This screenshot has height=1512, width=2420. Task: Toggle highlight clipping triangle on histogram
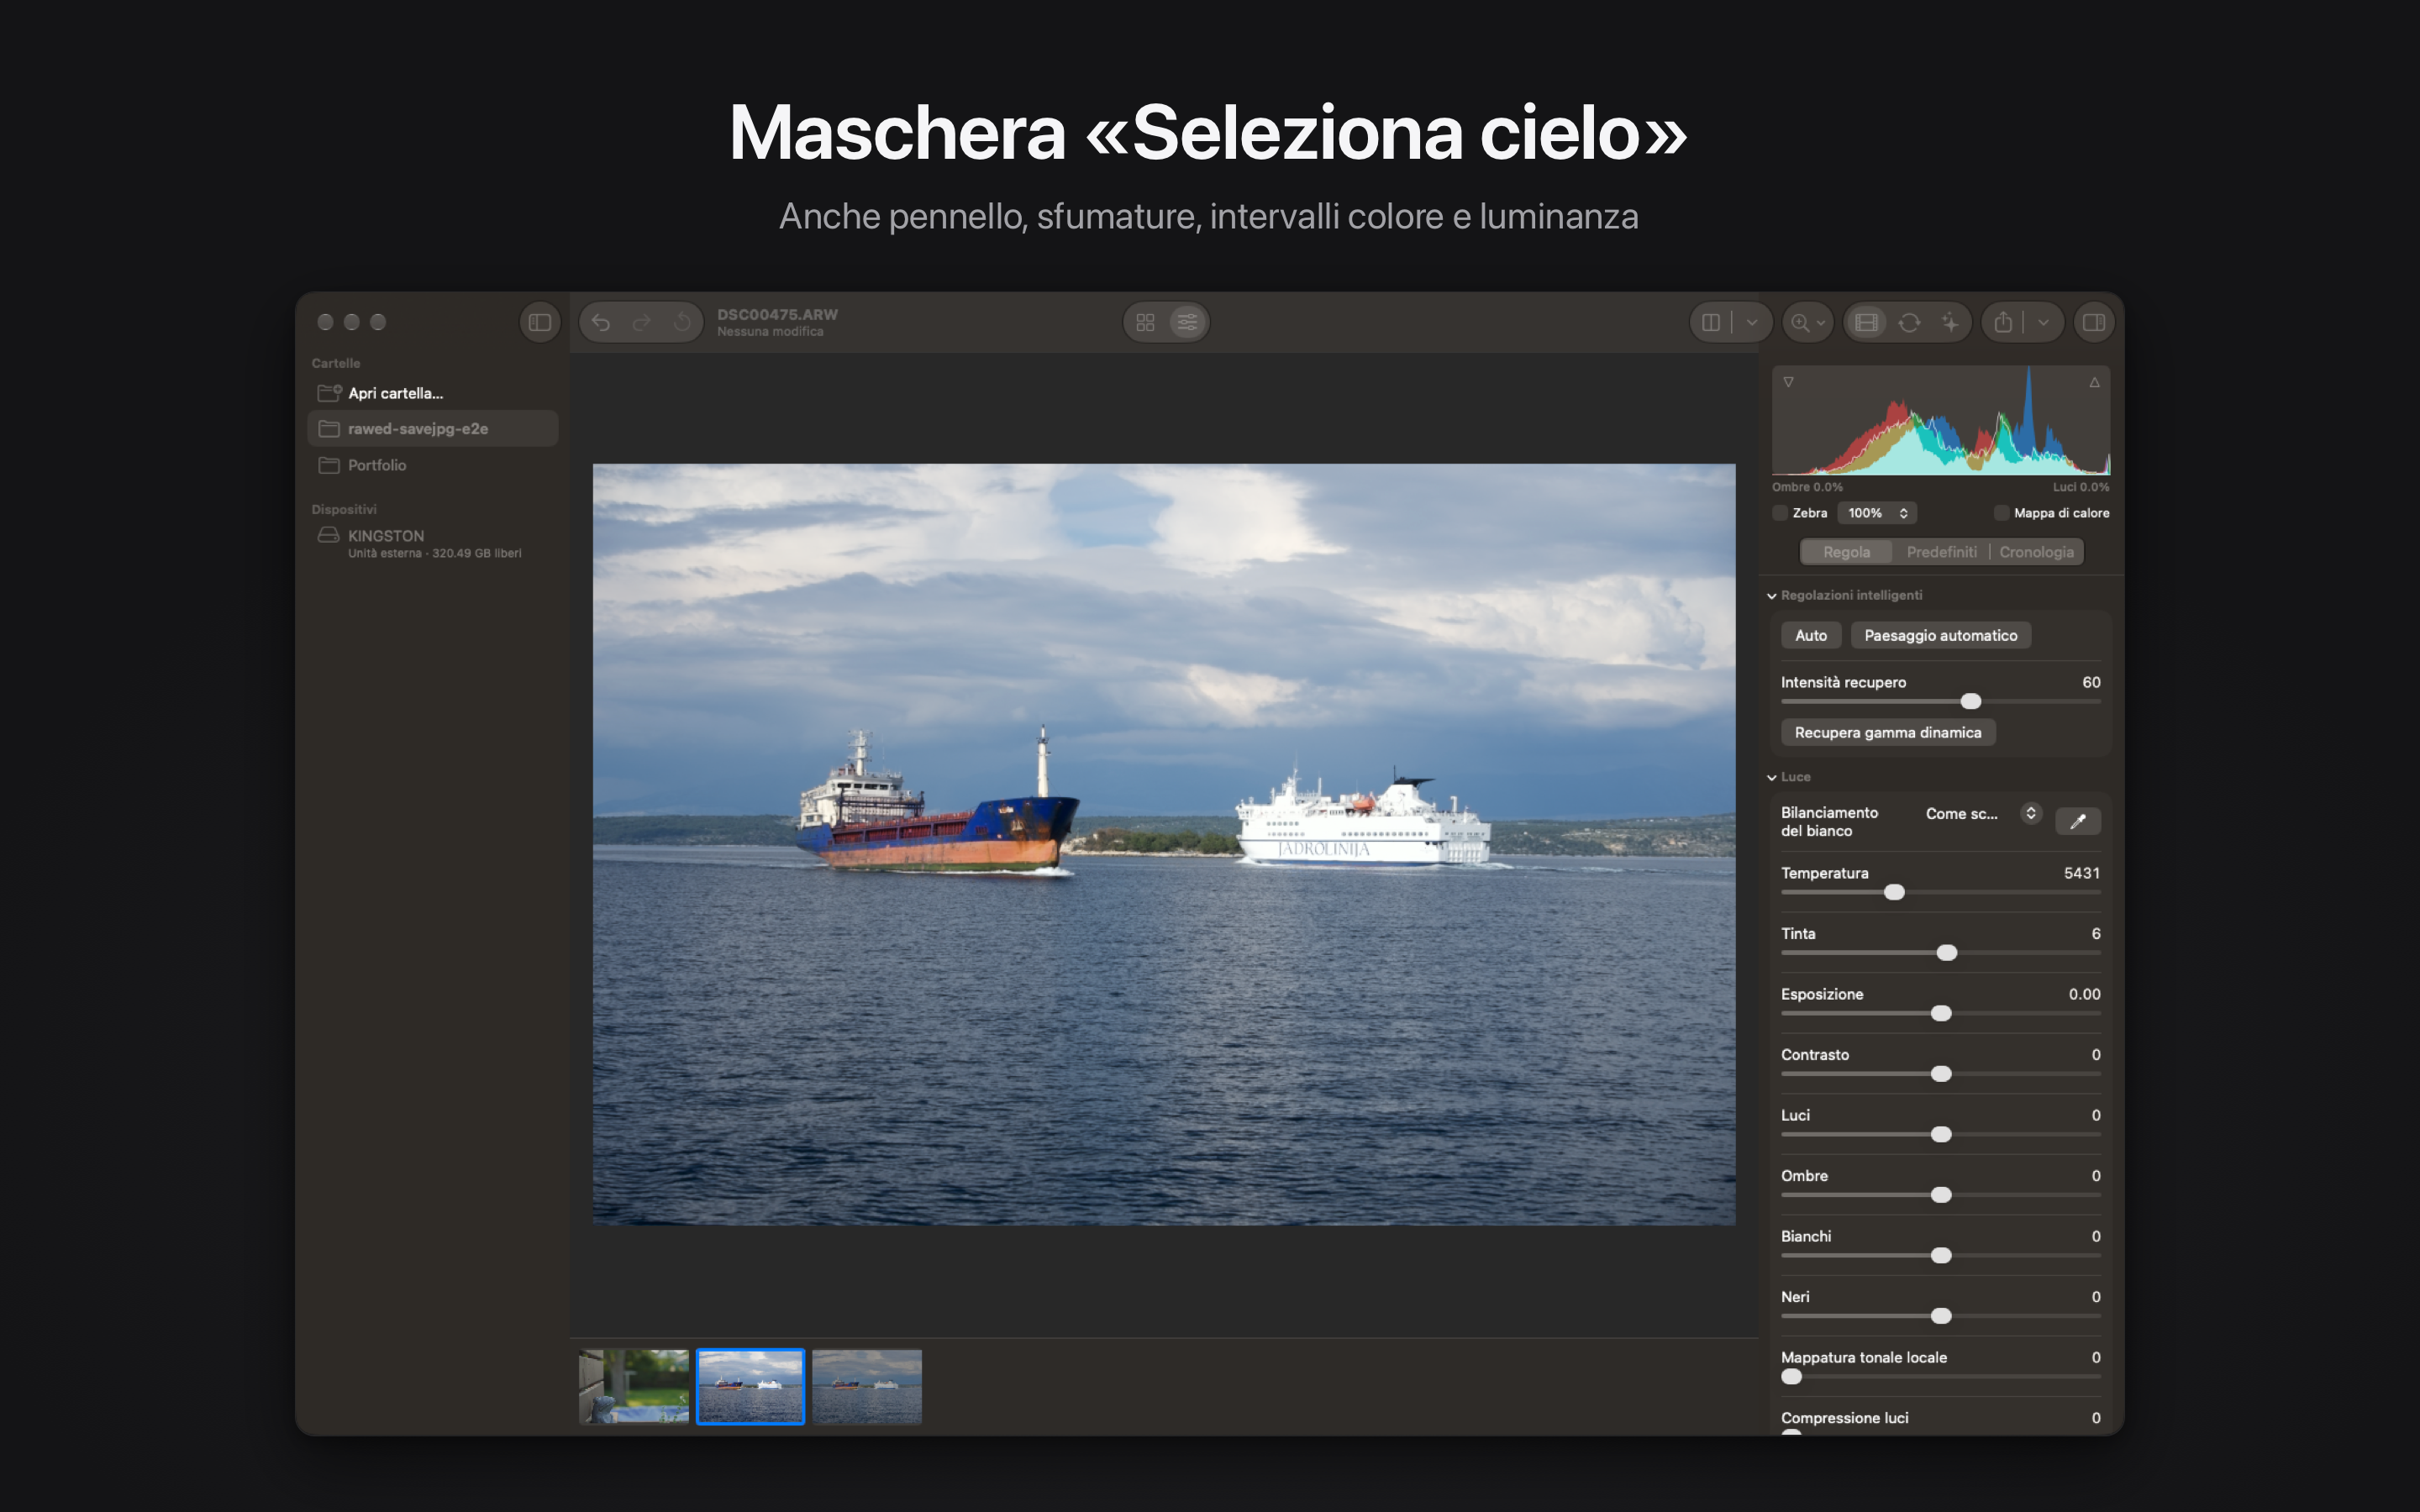click(x=2094, y=382)
